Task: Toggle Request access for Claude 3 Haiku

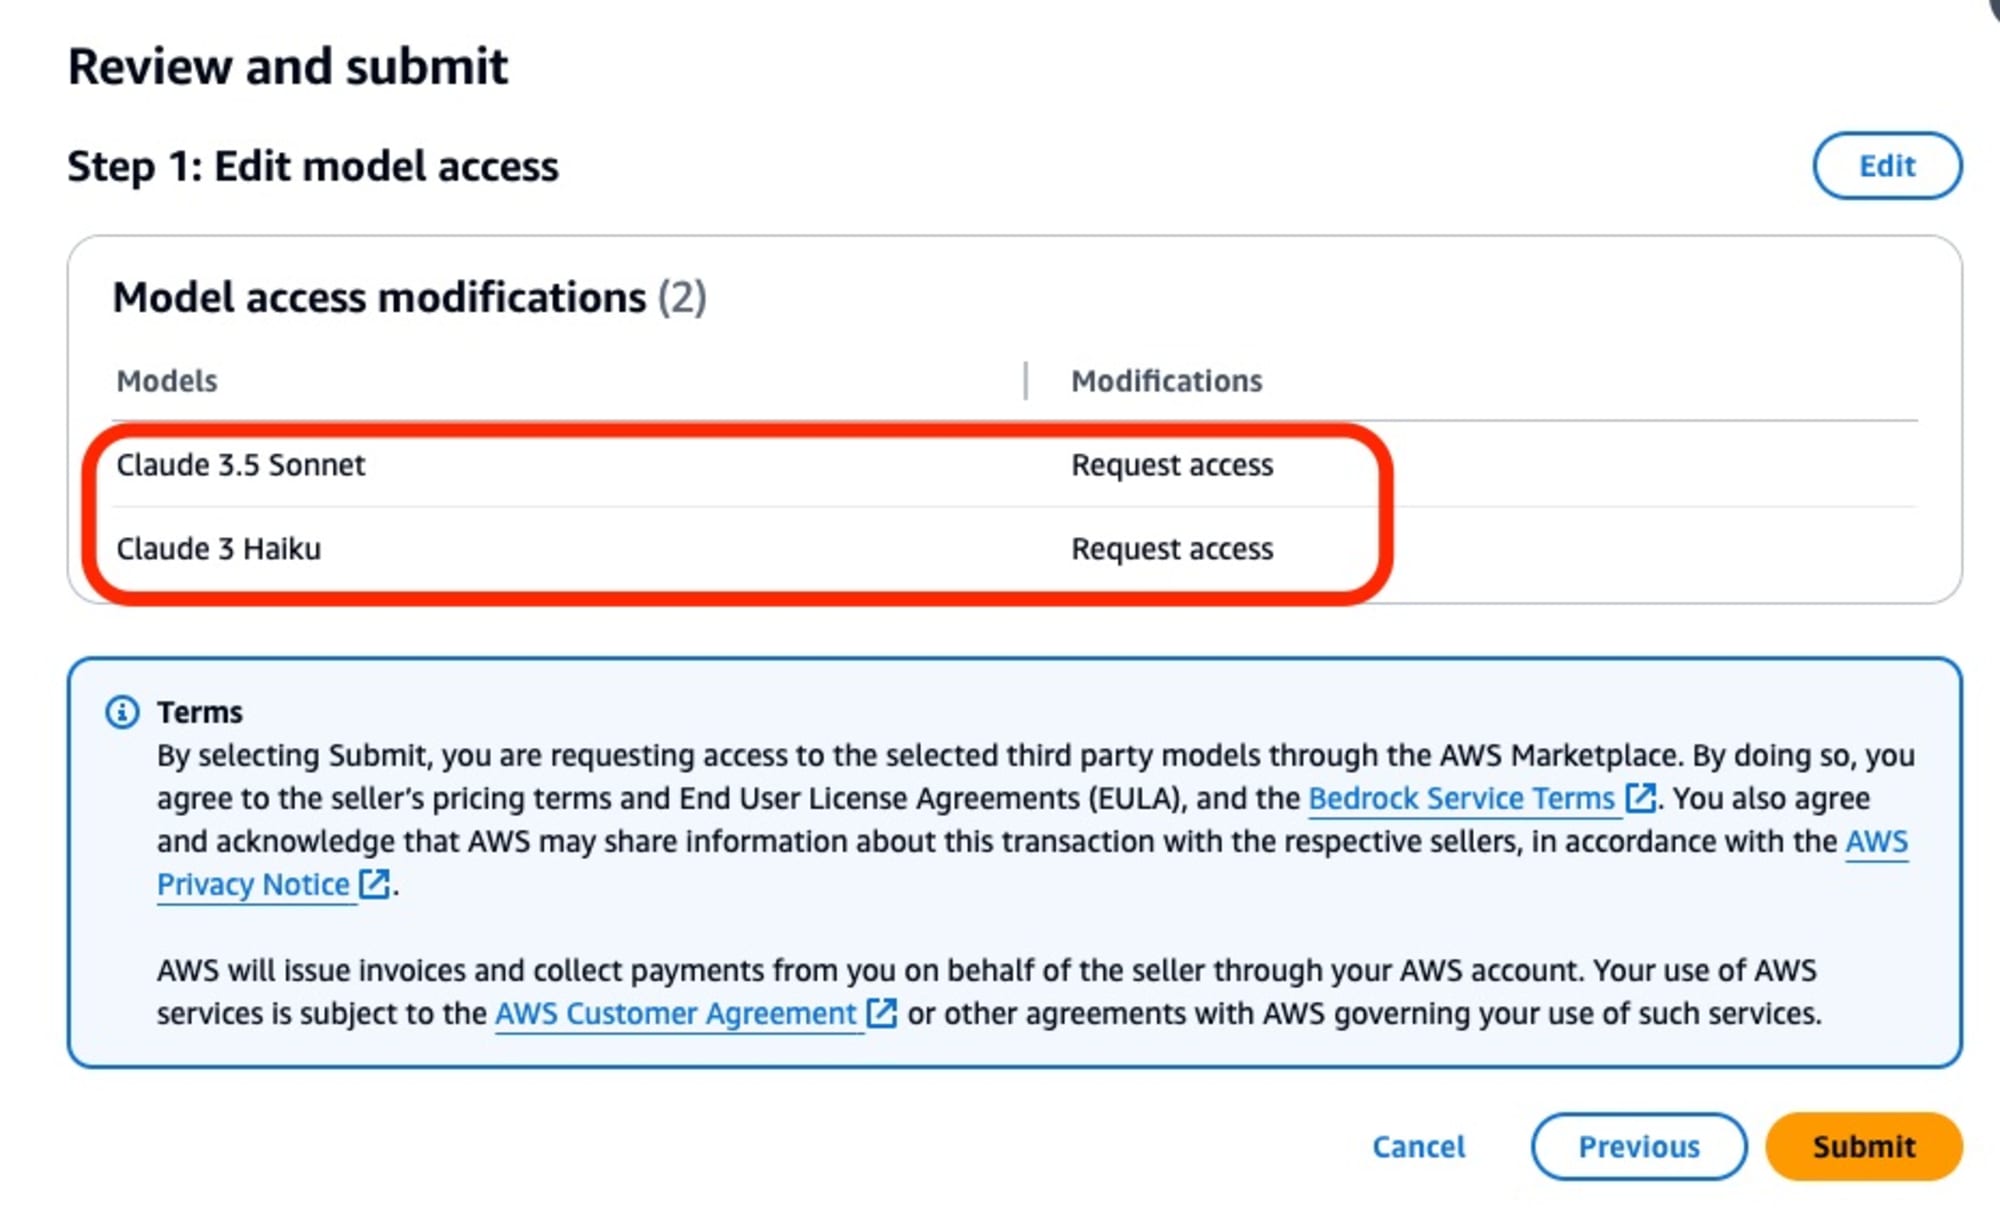Action: [1169, 550]
